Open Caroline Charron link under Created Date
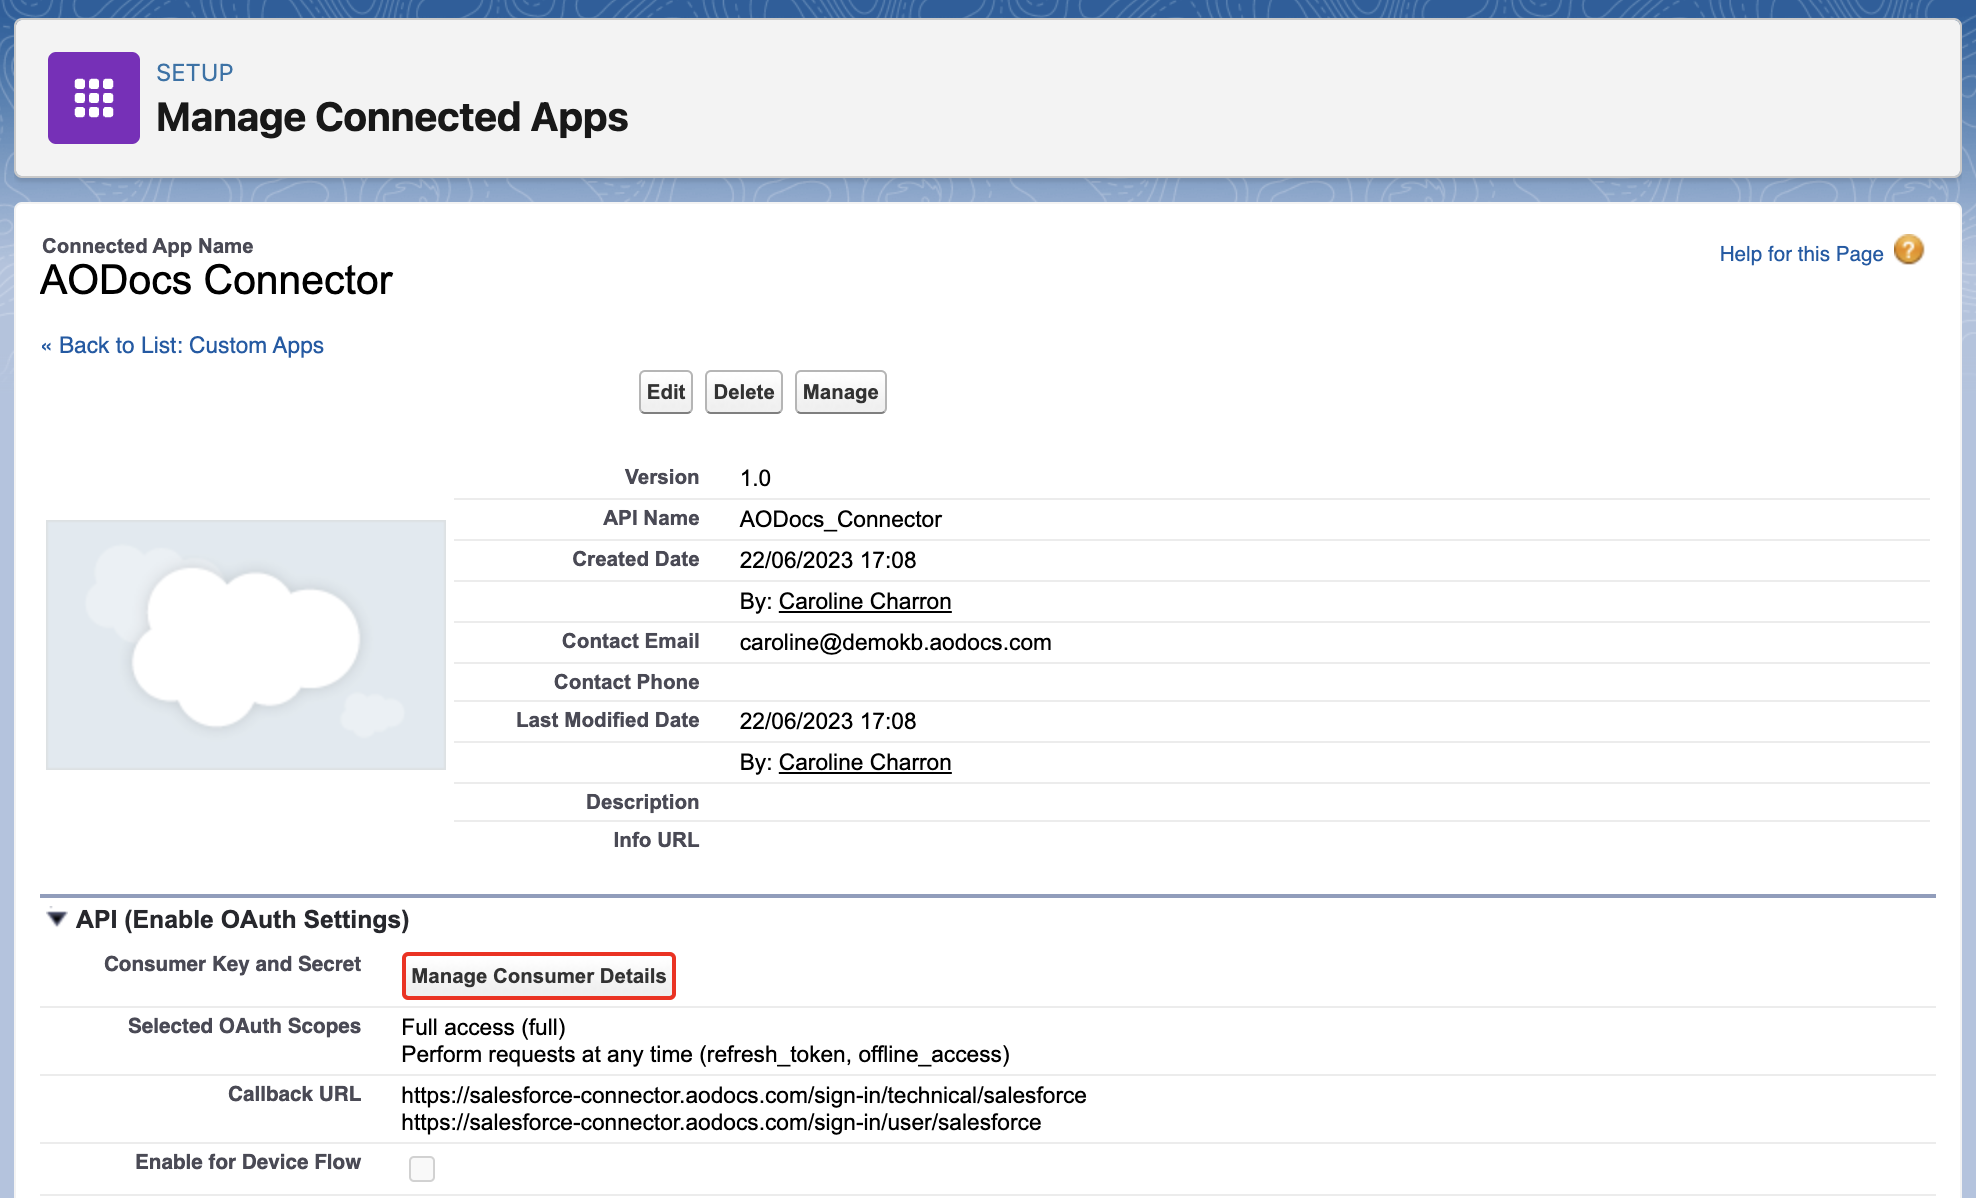Screen dimensions: 1976x1198 [864, 601]
